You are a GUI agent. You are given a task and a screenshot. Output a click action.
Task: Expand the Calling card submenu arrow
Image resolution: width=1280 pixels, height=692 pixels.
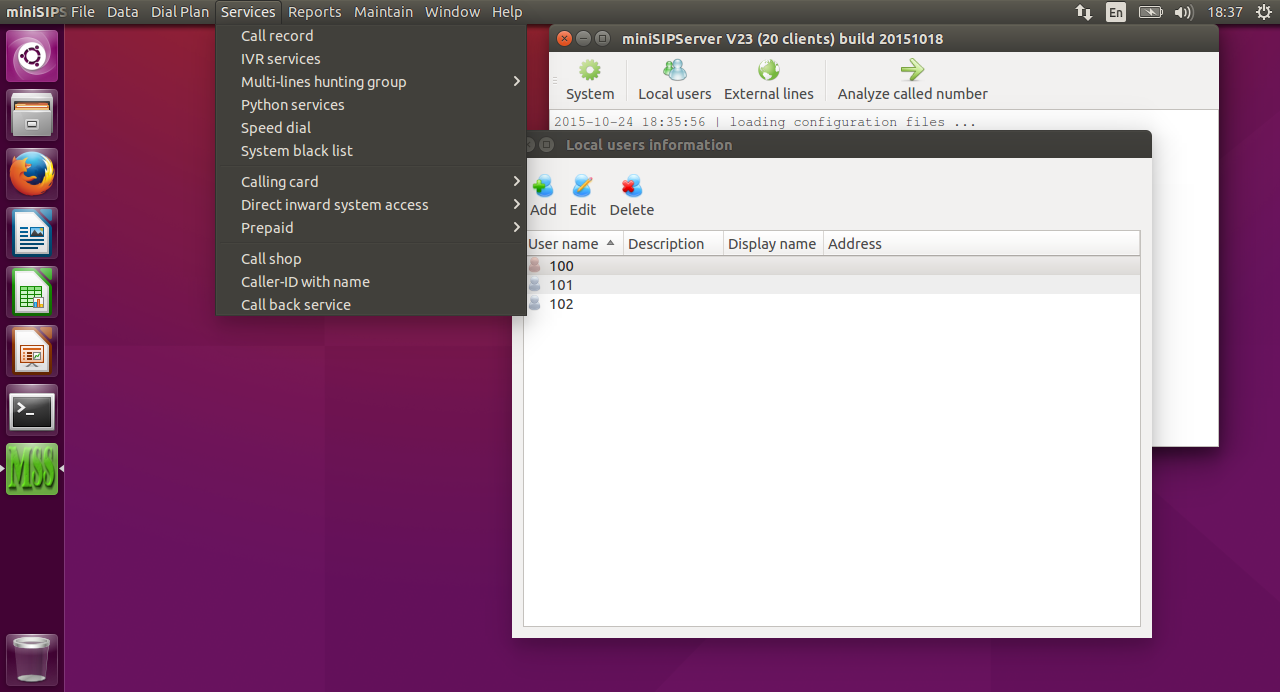tap(517, 182)
